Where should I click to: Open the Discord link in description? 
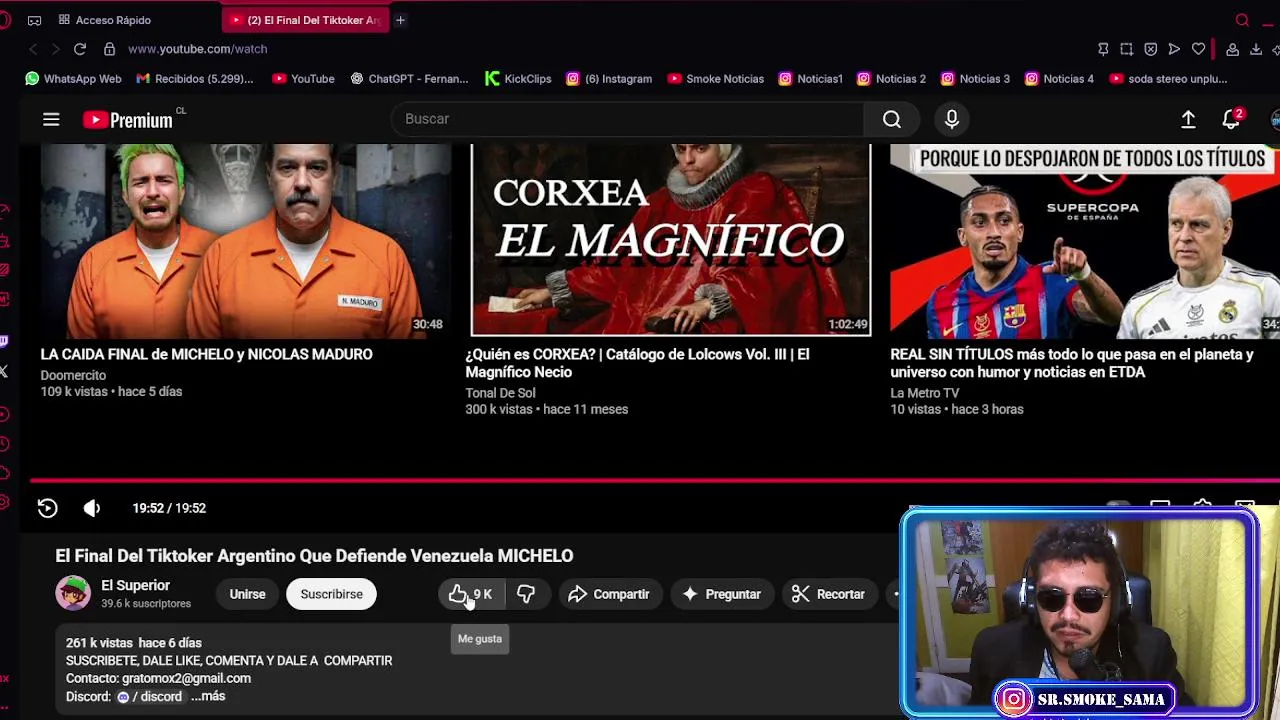click(150, 696)
